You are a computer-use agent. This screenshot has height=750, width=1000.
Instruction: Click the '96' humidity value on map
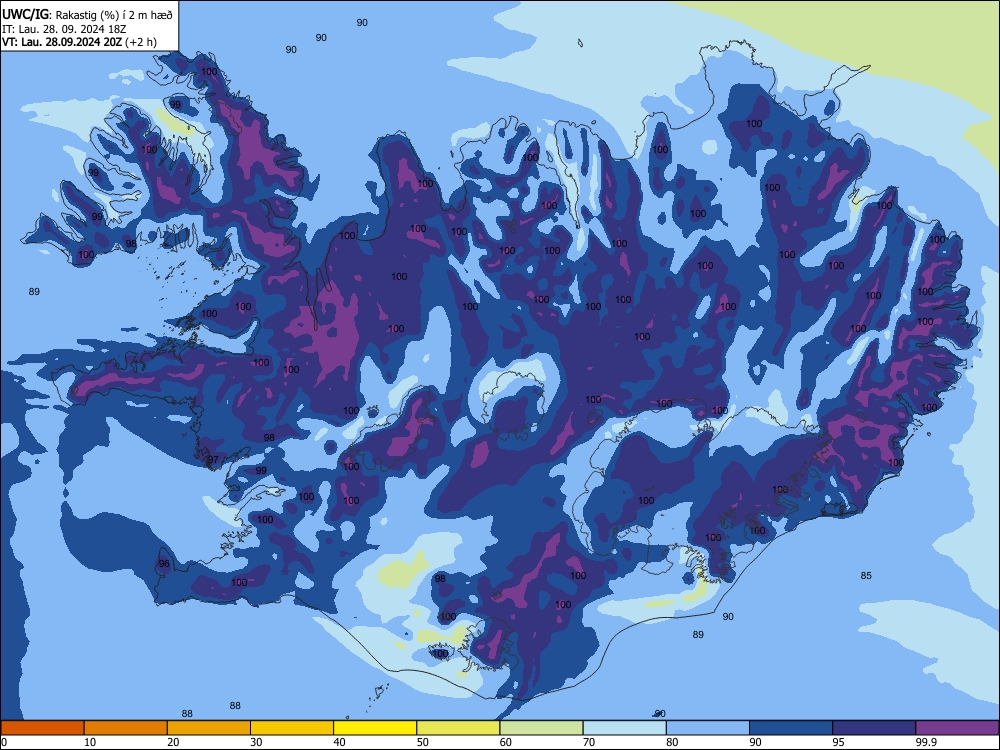tap(164, 563)
